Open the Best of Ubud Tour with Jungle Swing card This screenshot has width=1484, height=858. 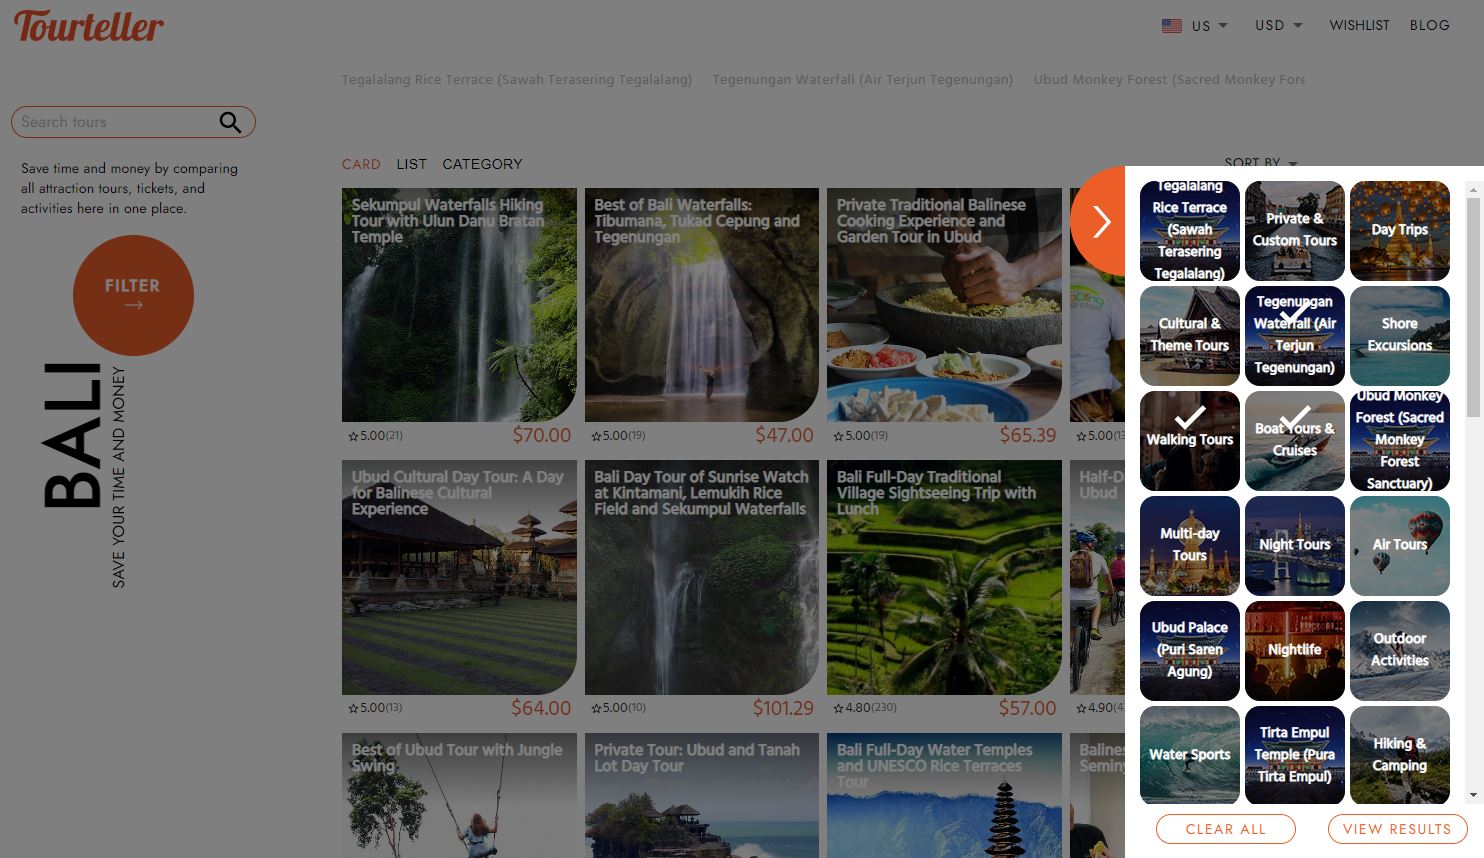pyautogui.click(x=459, y=795)
